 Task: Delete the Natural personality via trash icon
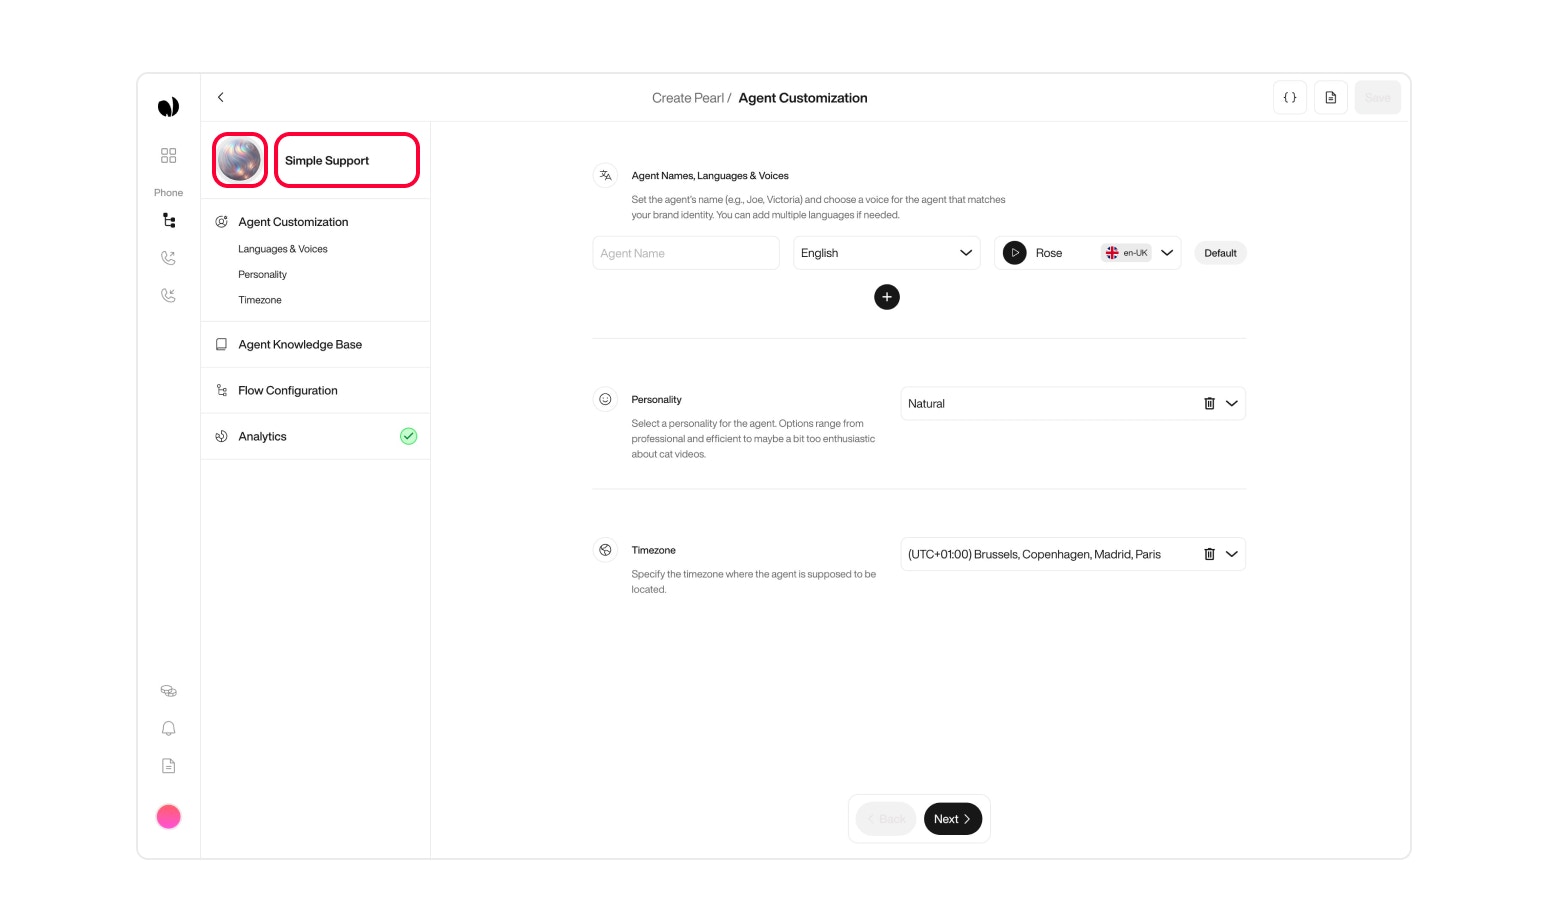coord(1210,403)
